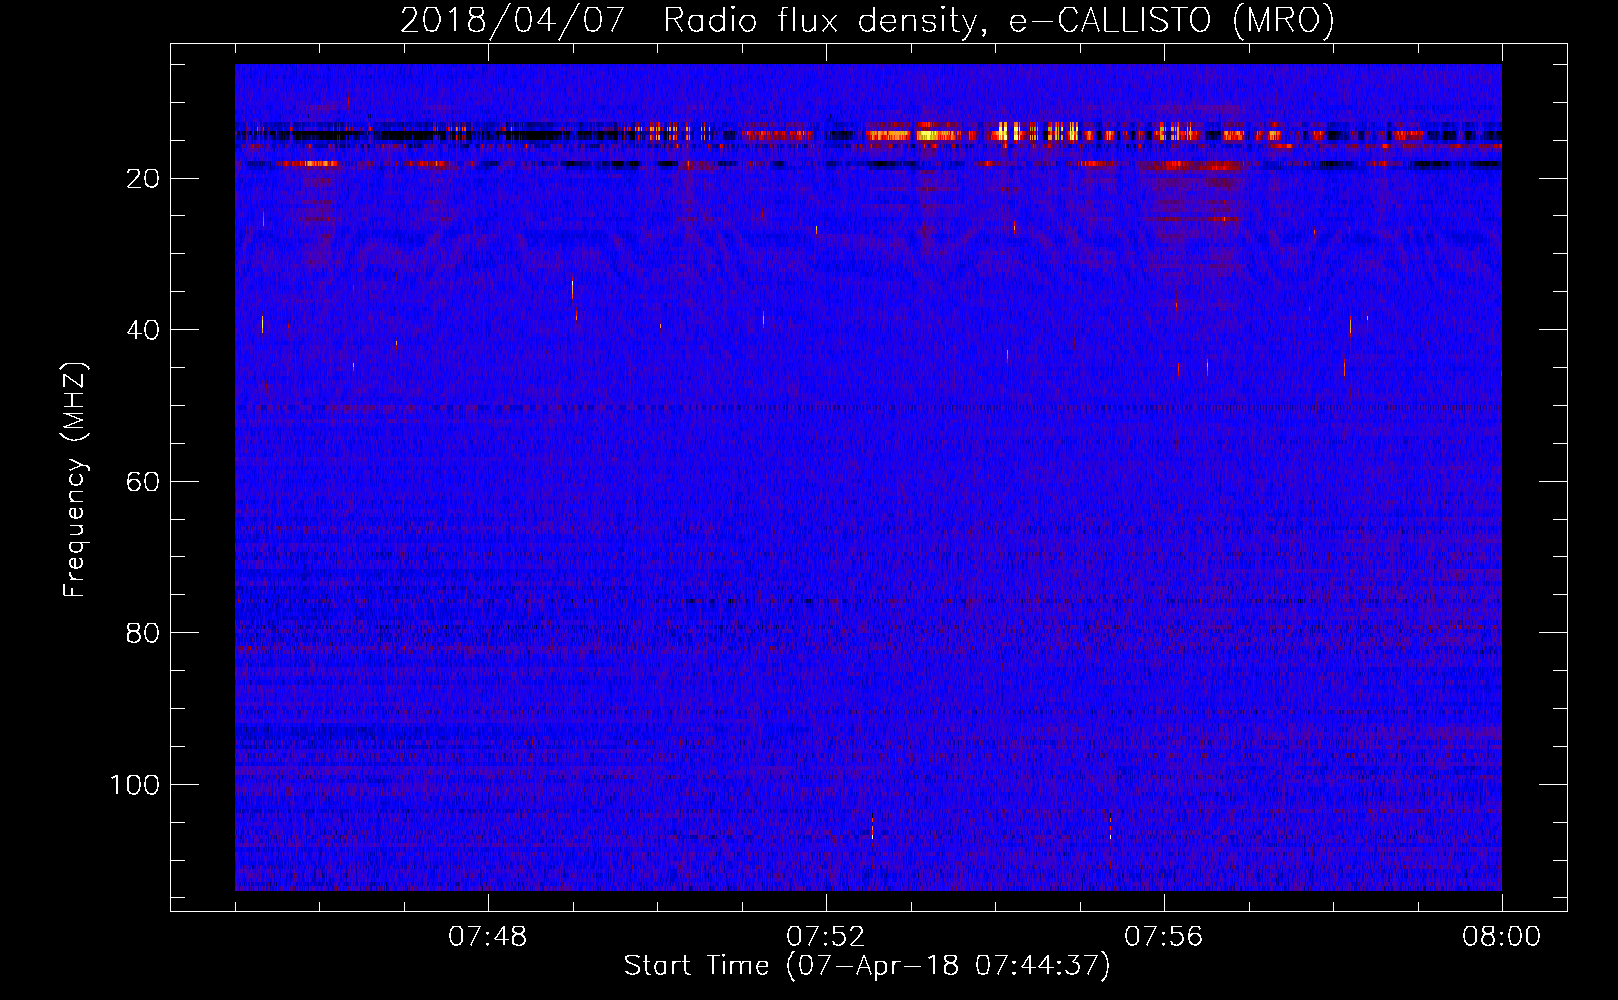Screen dimensions: 1618x1000
Task: Click the 07:48 time tick label
Action: click(488, 937)
